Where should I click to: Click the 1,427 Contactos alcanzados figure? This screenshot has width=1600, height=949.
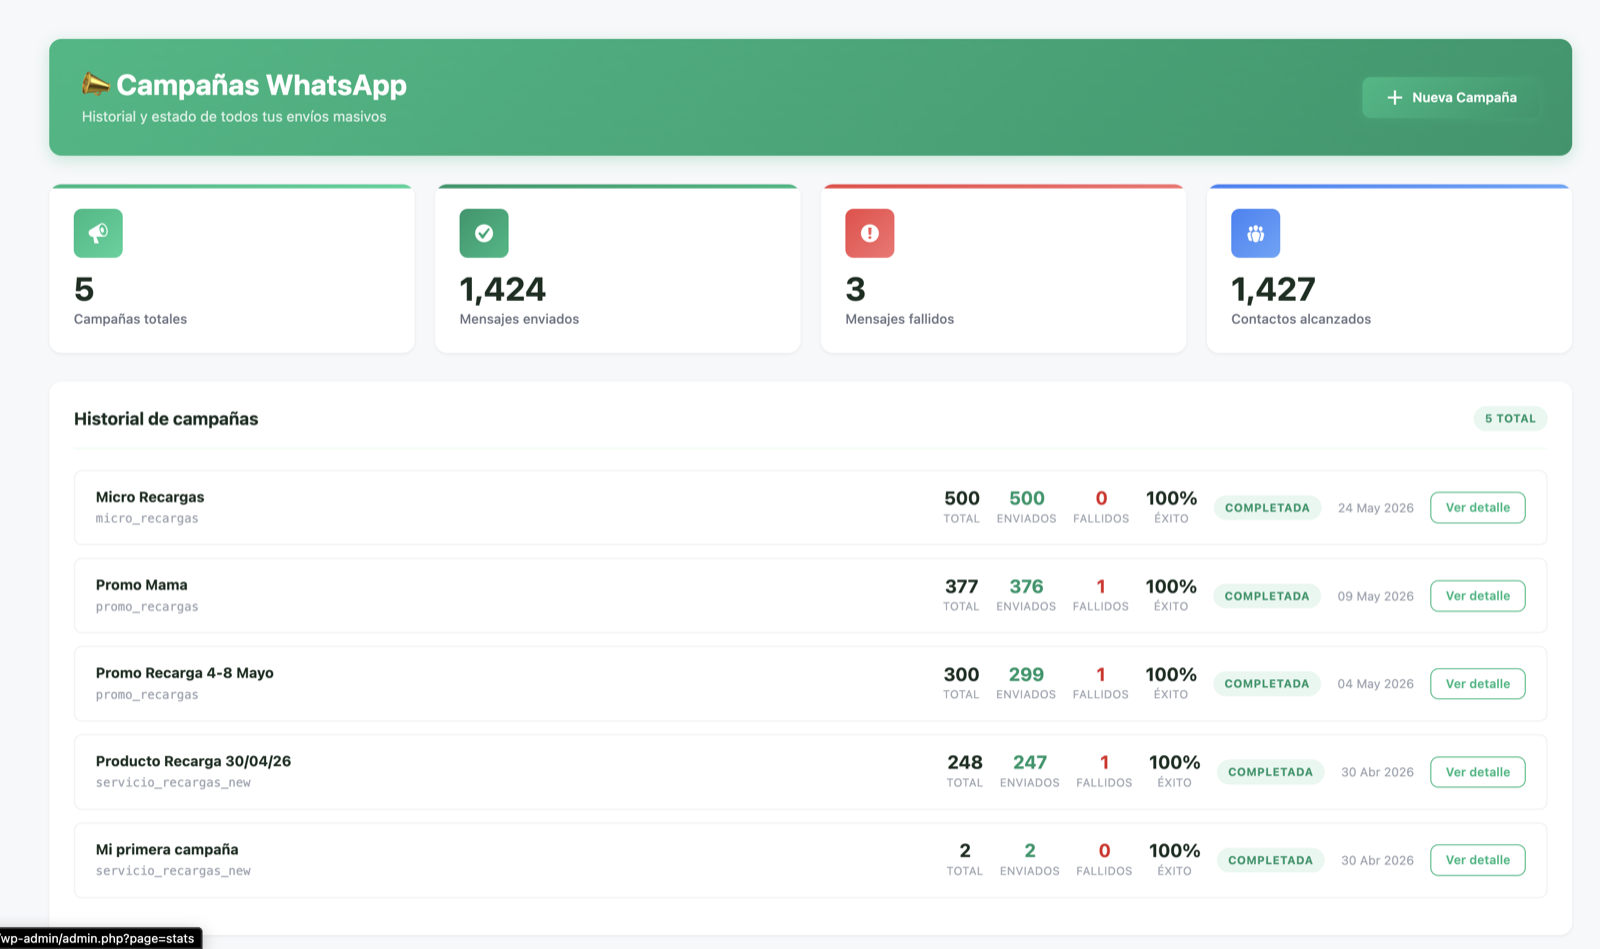coord(1274,289)
